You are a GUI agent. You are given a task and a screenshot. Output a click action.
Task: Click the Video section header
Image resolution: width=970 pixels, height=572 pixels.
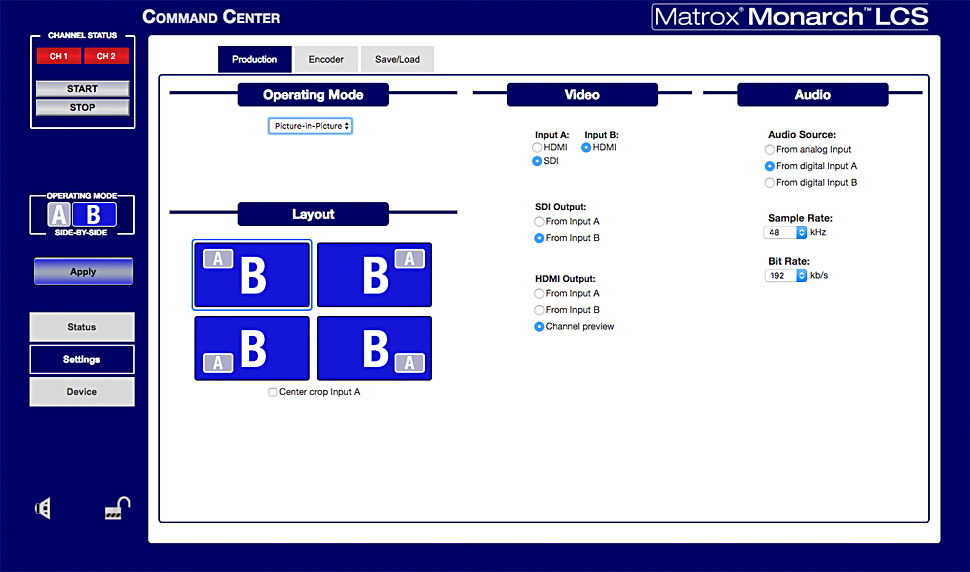[582, 95]
